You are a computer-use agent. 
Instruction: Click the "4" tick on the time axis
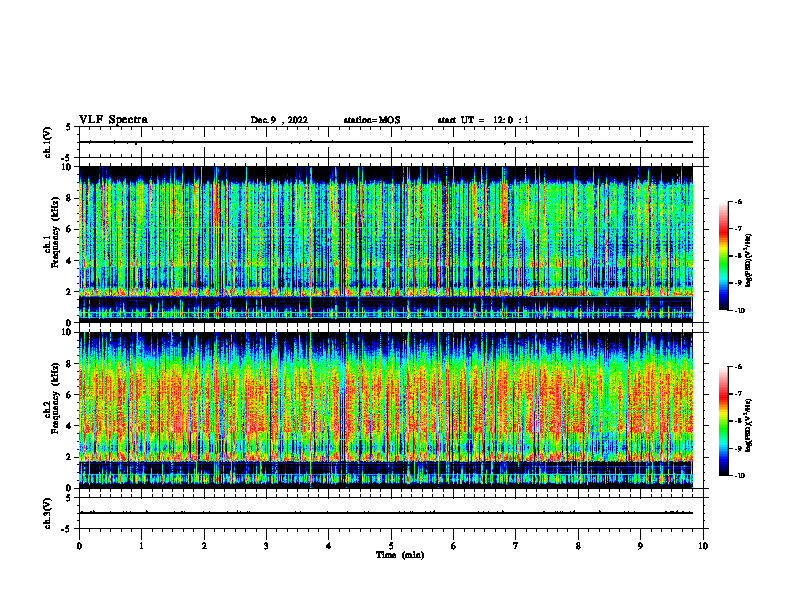[x=329, y=546]
